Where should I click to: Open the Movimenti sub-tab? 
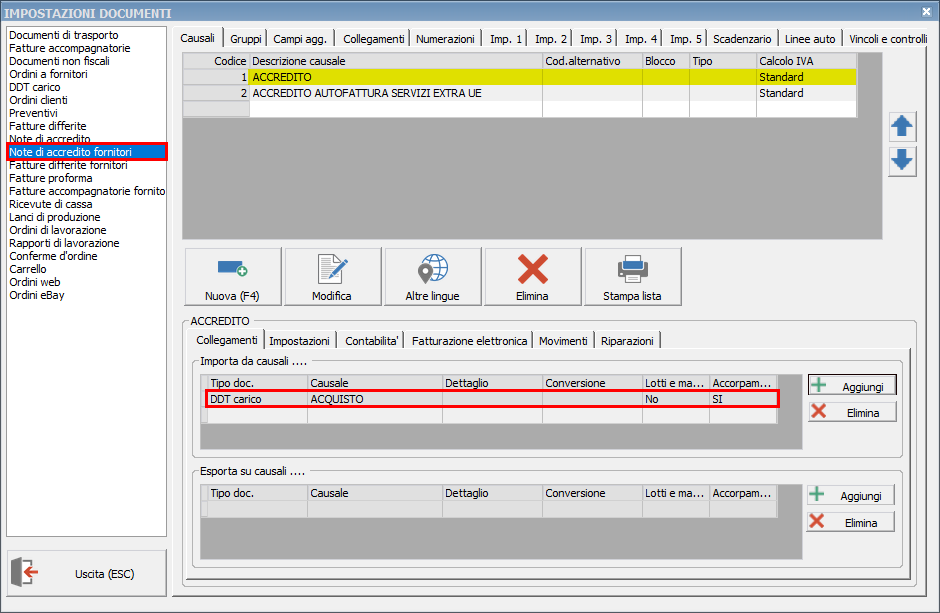click(563, 341)
